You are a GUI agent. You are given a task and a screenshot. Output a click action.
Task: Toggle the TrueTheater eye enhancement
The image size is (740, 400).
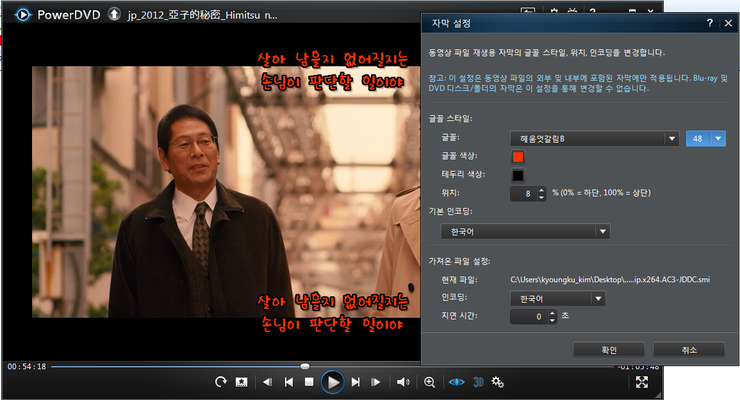tap(456, 382)
